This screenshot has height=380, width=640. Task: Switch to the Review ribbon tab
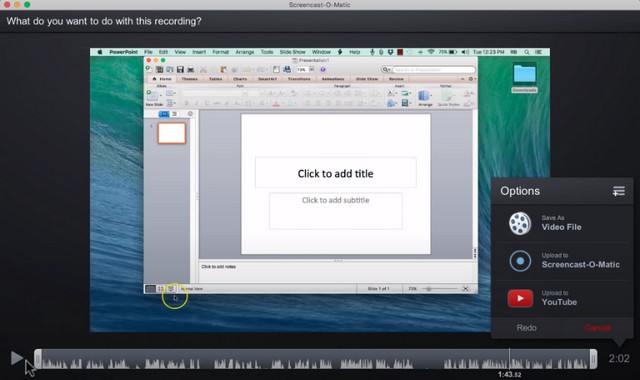pos(396,79)
